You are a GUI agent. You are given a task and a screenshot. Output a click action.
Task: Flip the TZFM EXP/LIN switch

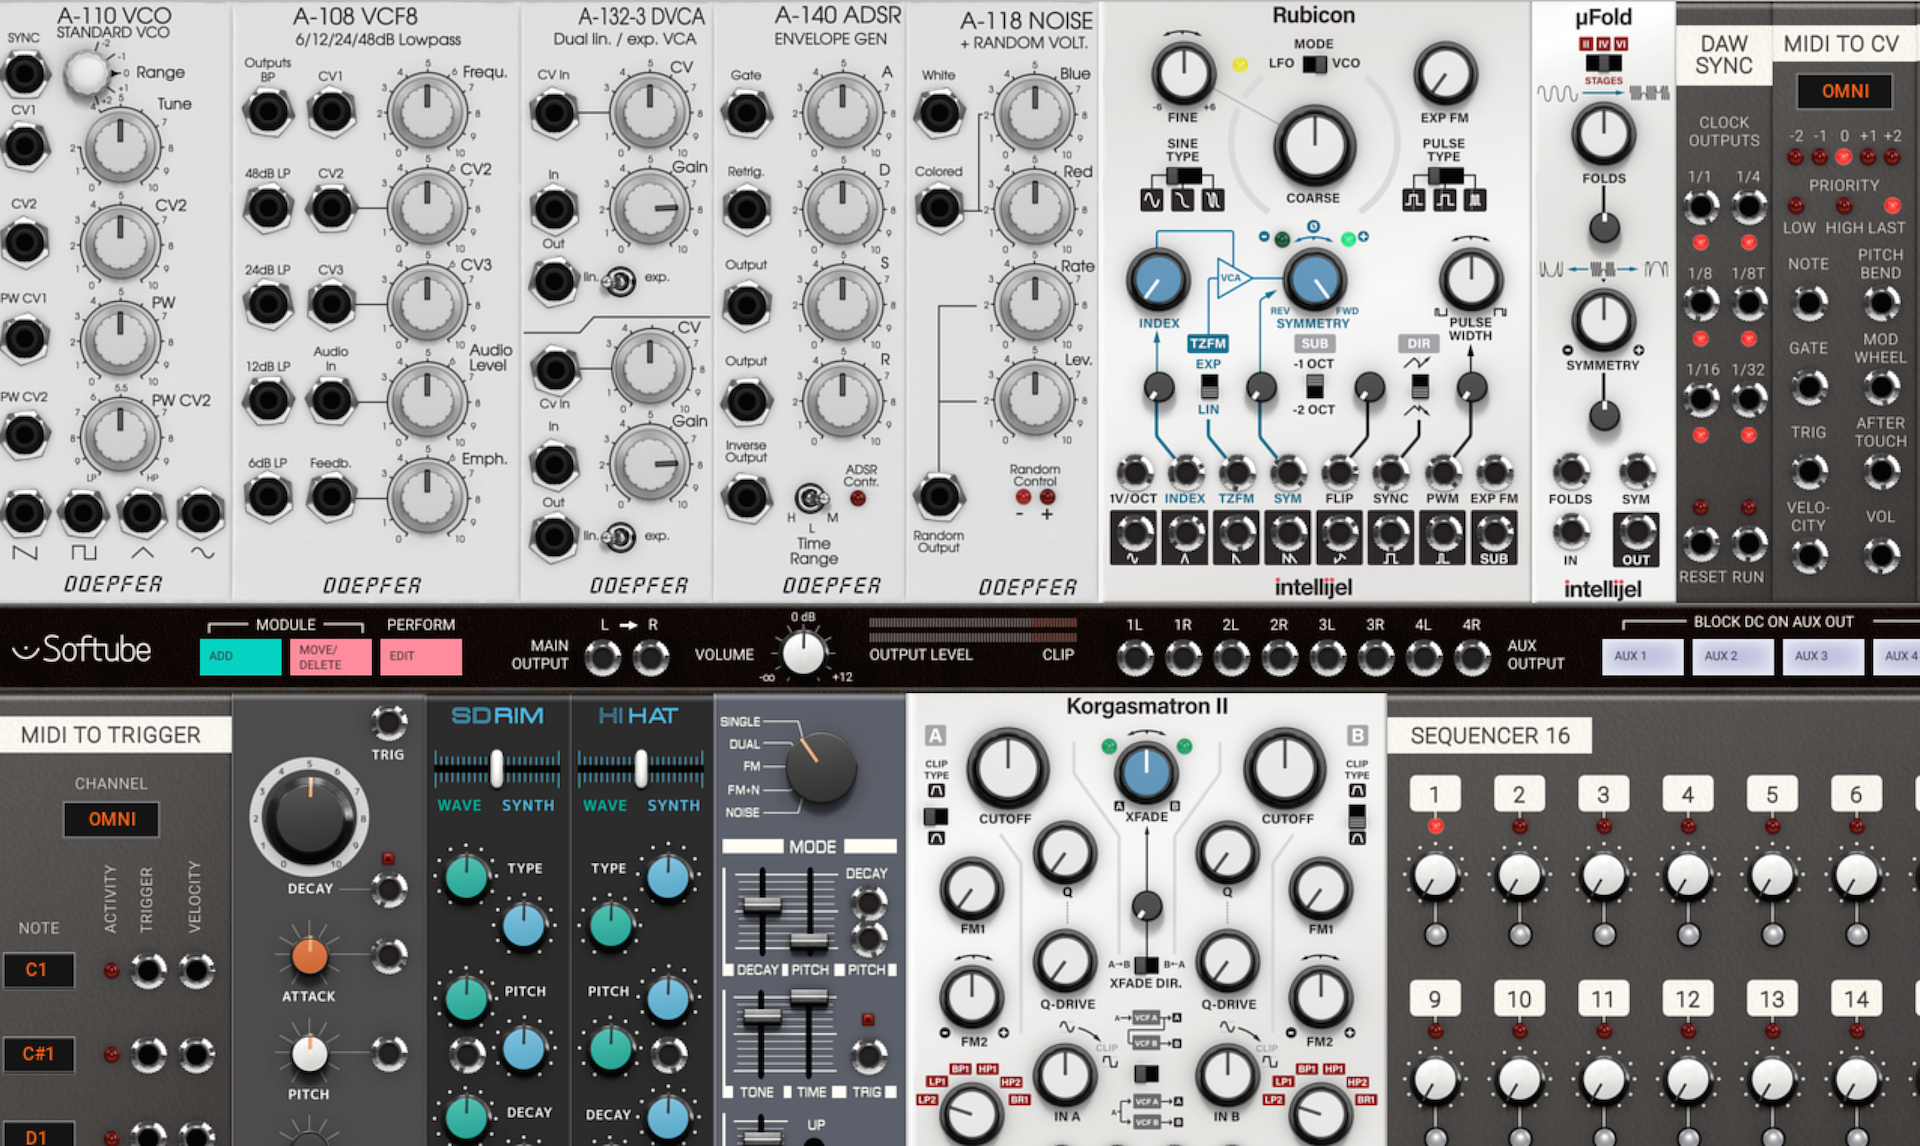click(x=1208, y=386)
